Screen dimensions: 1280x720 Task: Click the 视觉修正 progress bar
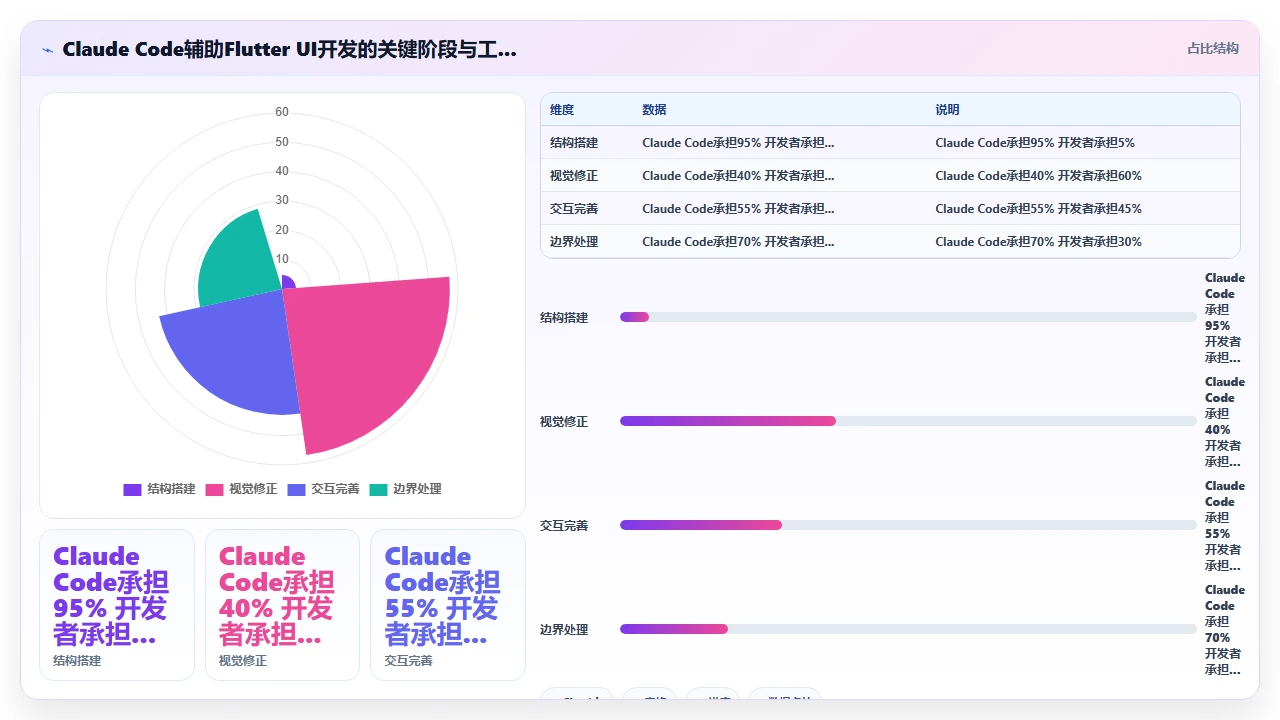(x=908, y=421)
